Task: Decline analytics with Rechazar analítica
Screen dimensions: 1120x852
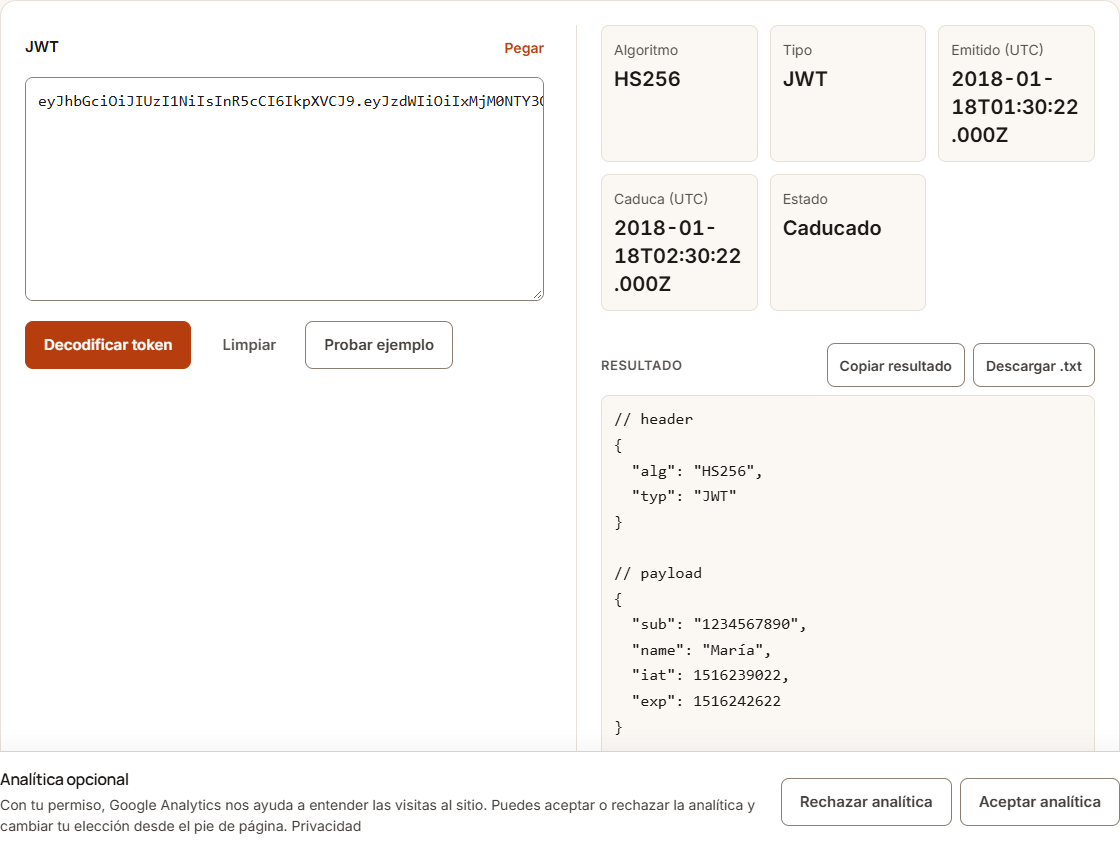Action: 866,802
